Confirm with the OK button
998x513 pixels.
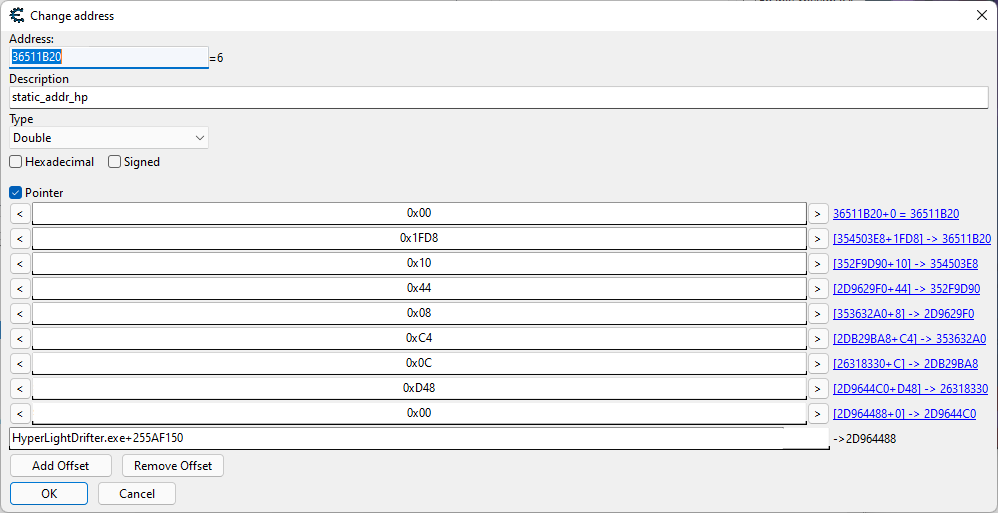49,493
